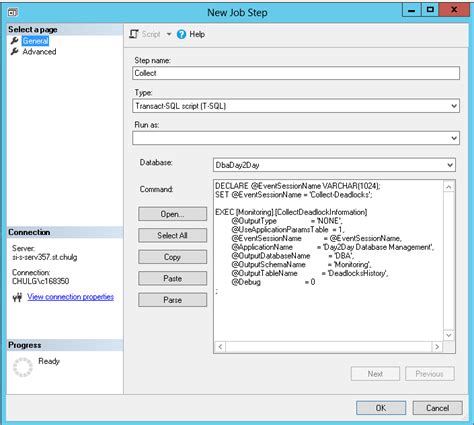474x425 pixels.
Task: Click the Cancel button
Action: [x=437, y=408]
